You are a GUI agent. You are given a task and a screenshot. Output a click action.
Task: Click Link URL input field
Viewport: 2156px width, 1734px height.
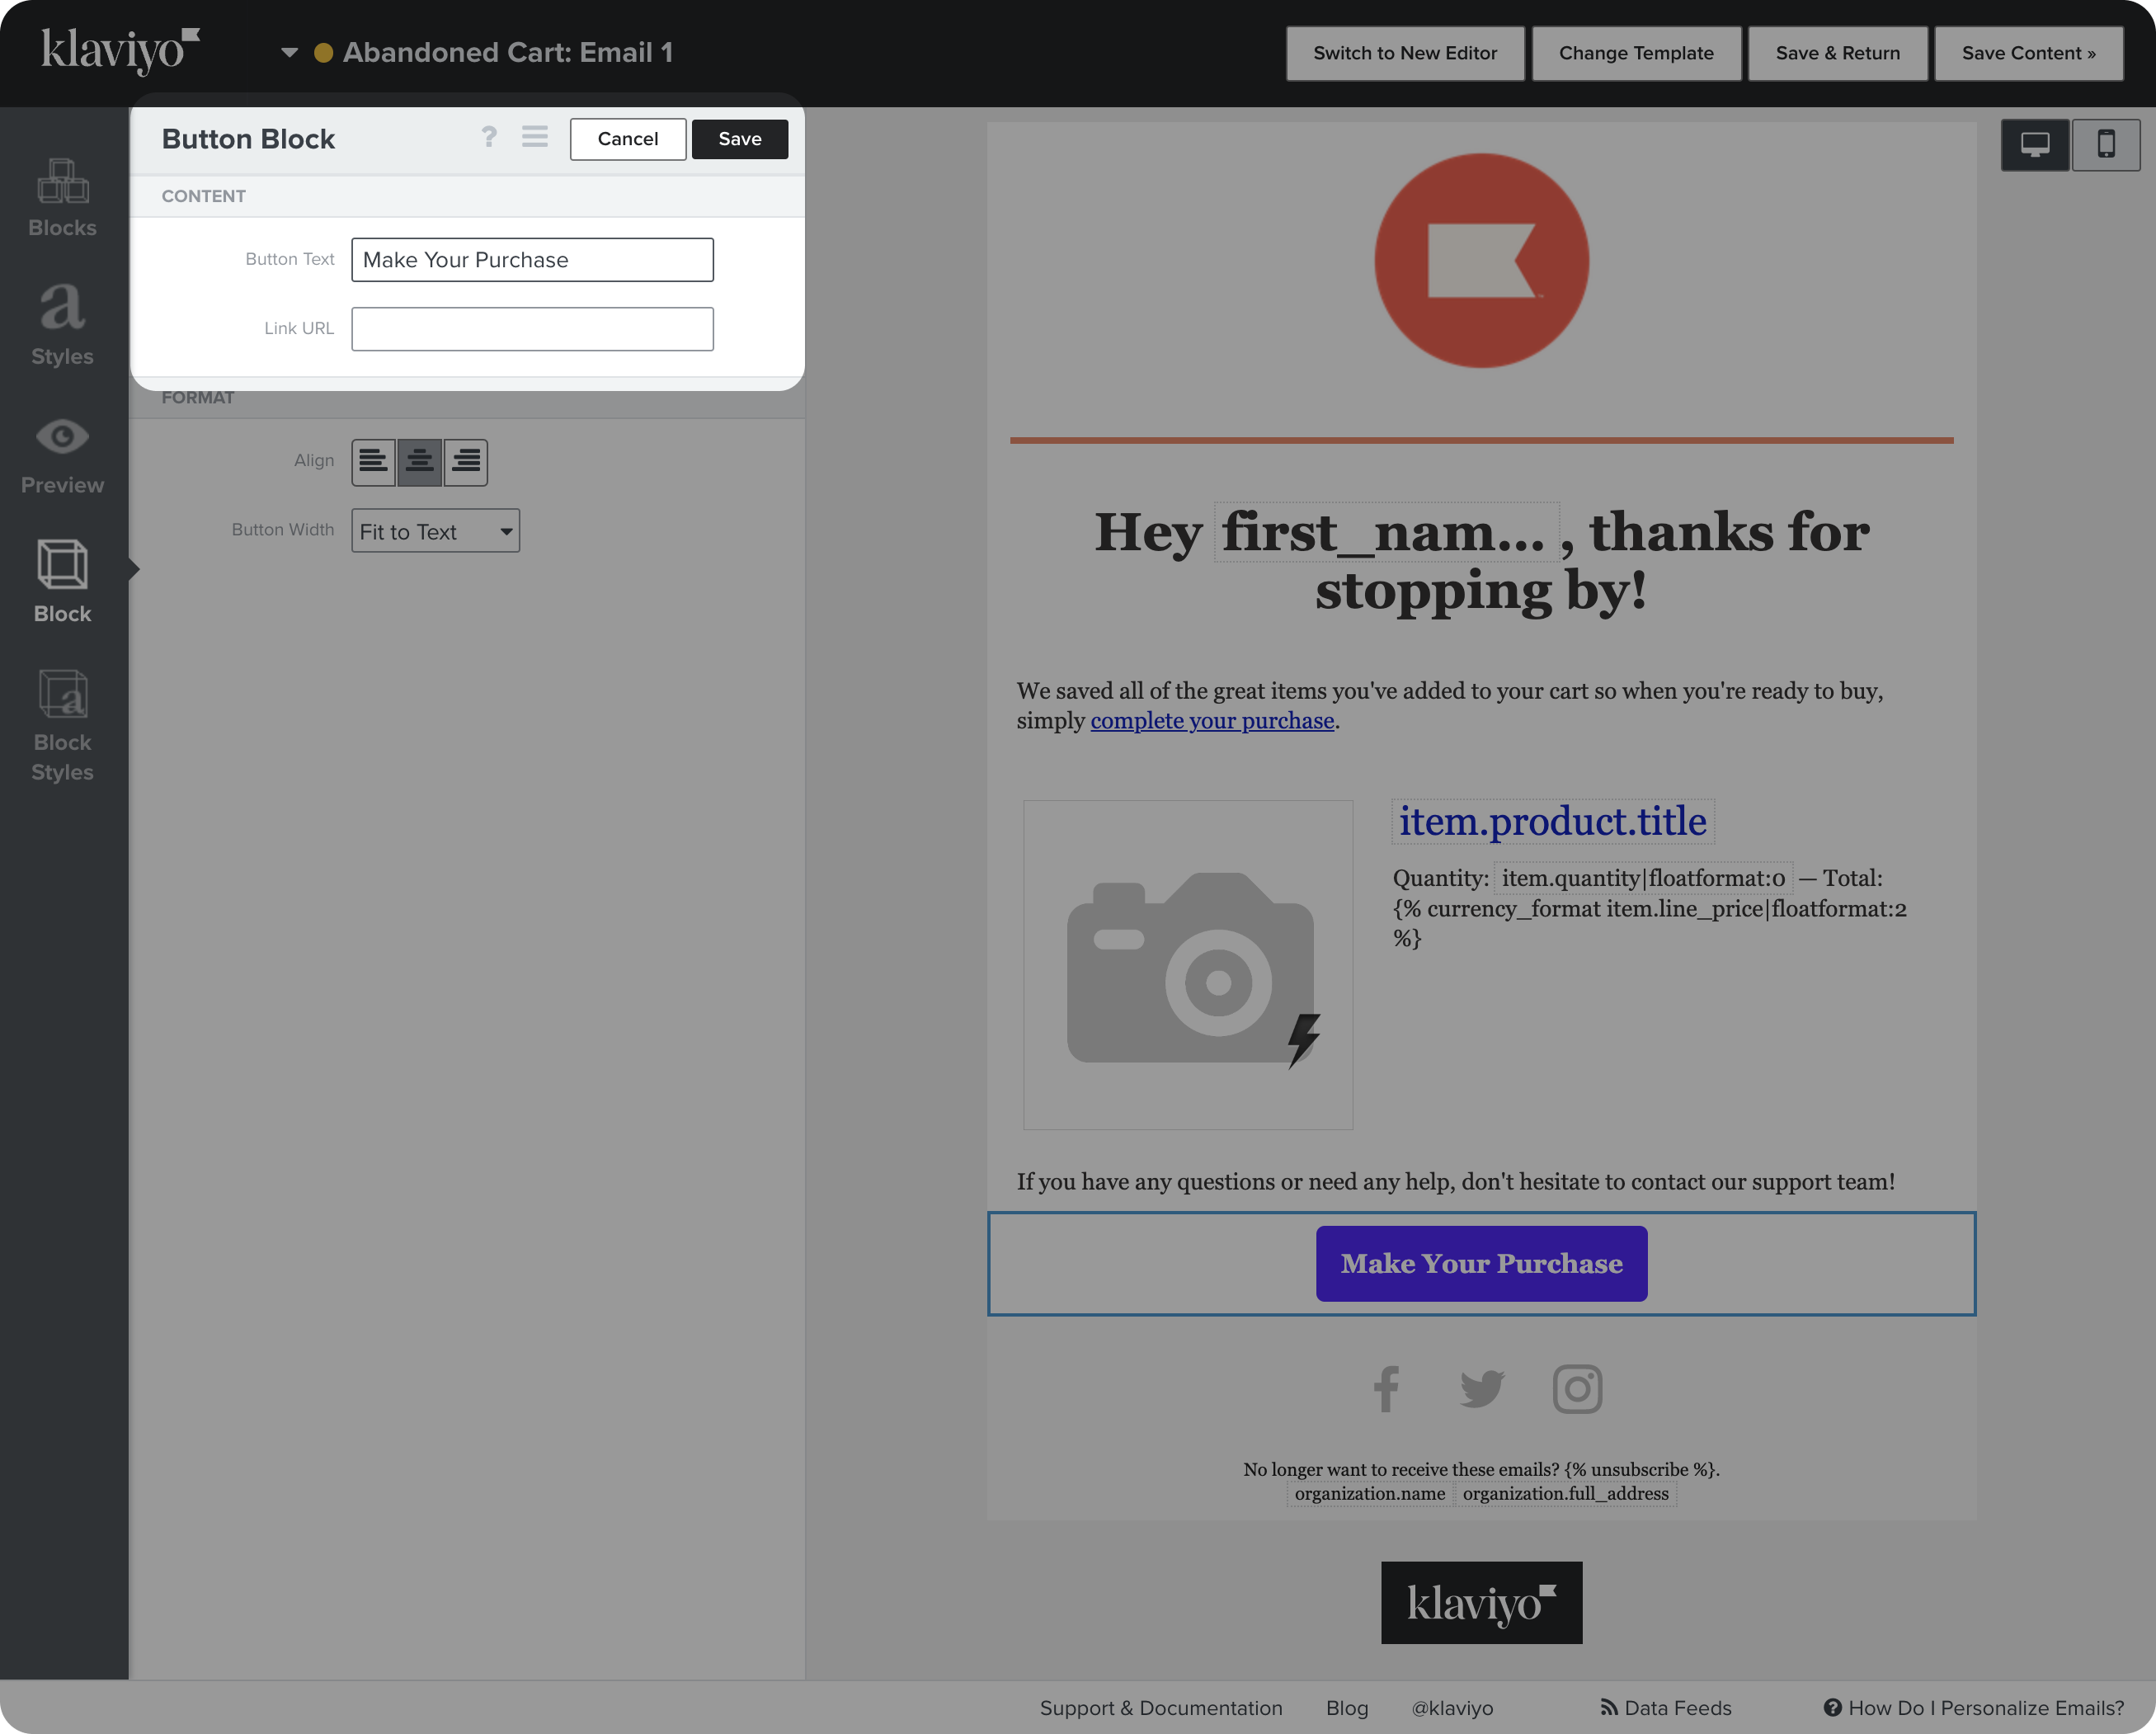[x=532, y=327]
